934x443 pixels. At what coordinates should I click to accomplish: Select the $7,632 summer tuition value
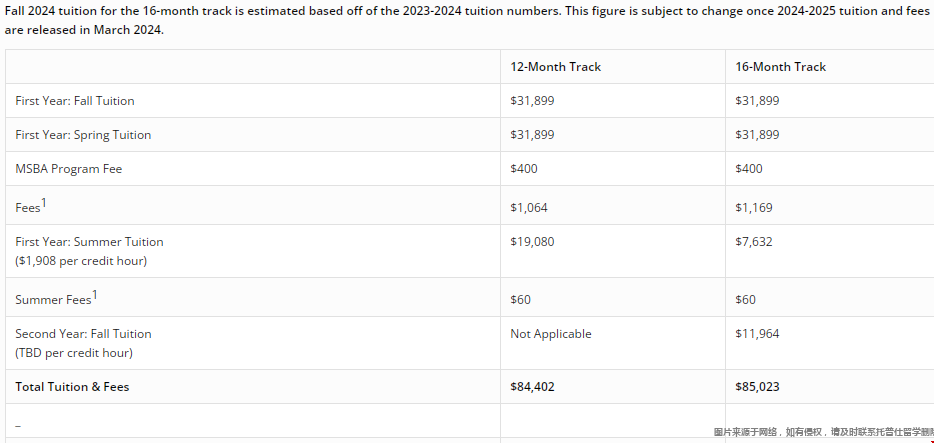(753, 242)
